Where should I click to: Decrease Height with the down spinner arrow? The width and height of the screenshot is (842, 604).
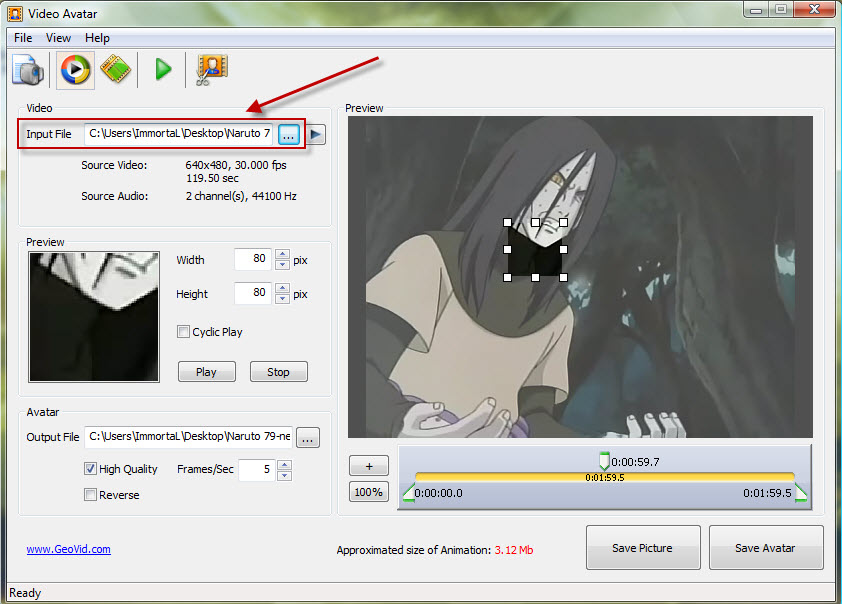click(x=282, y=299)
